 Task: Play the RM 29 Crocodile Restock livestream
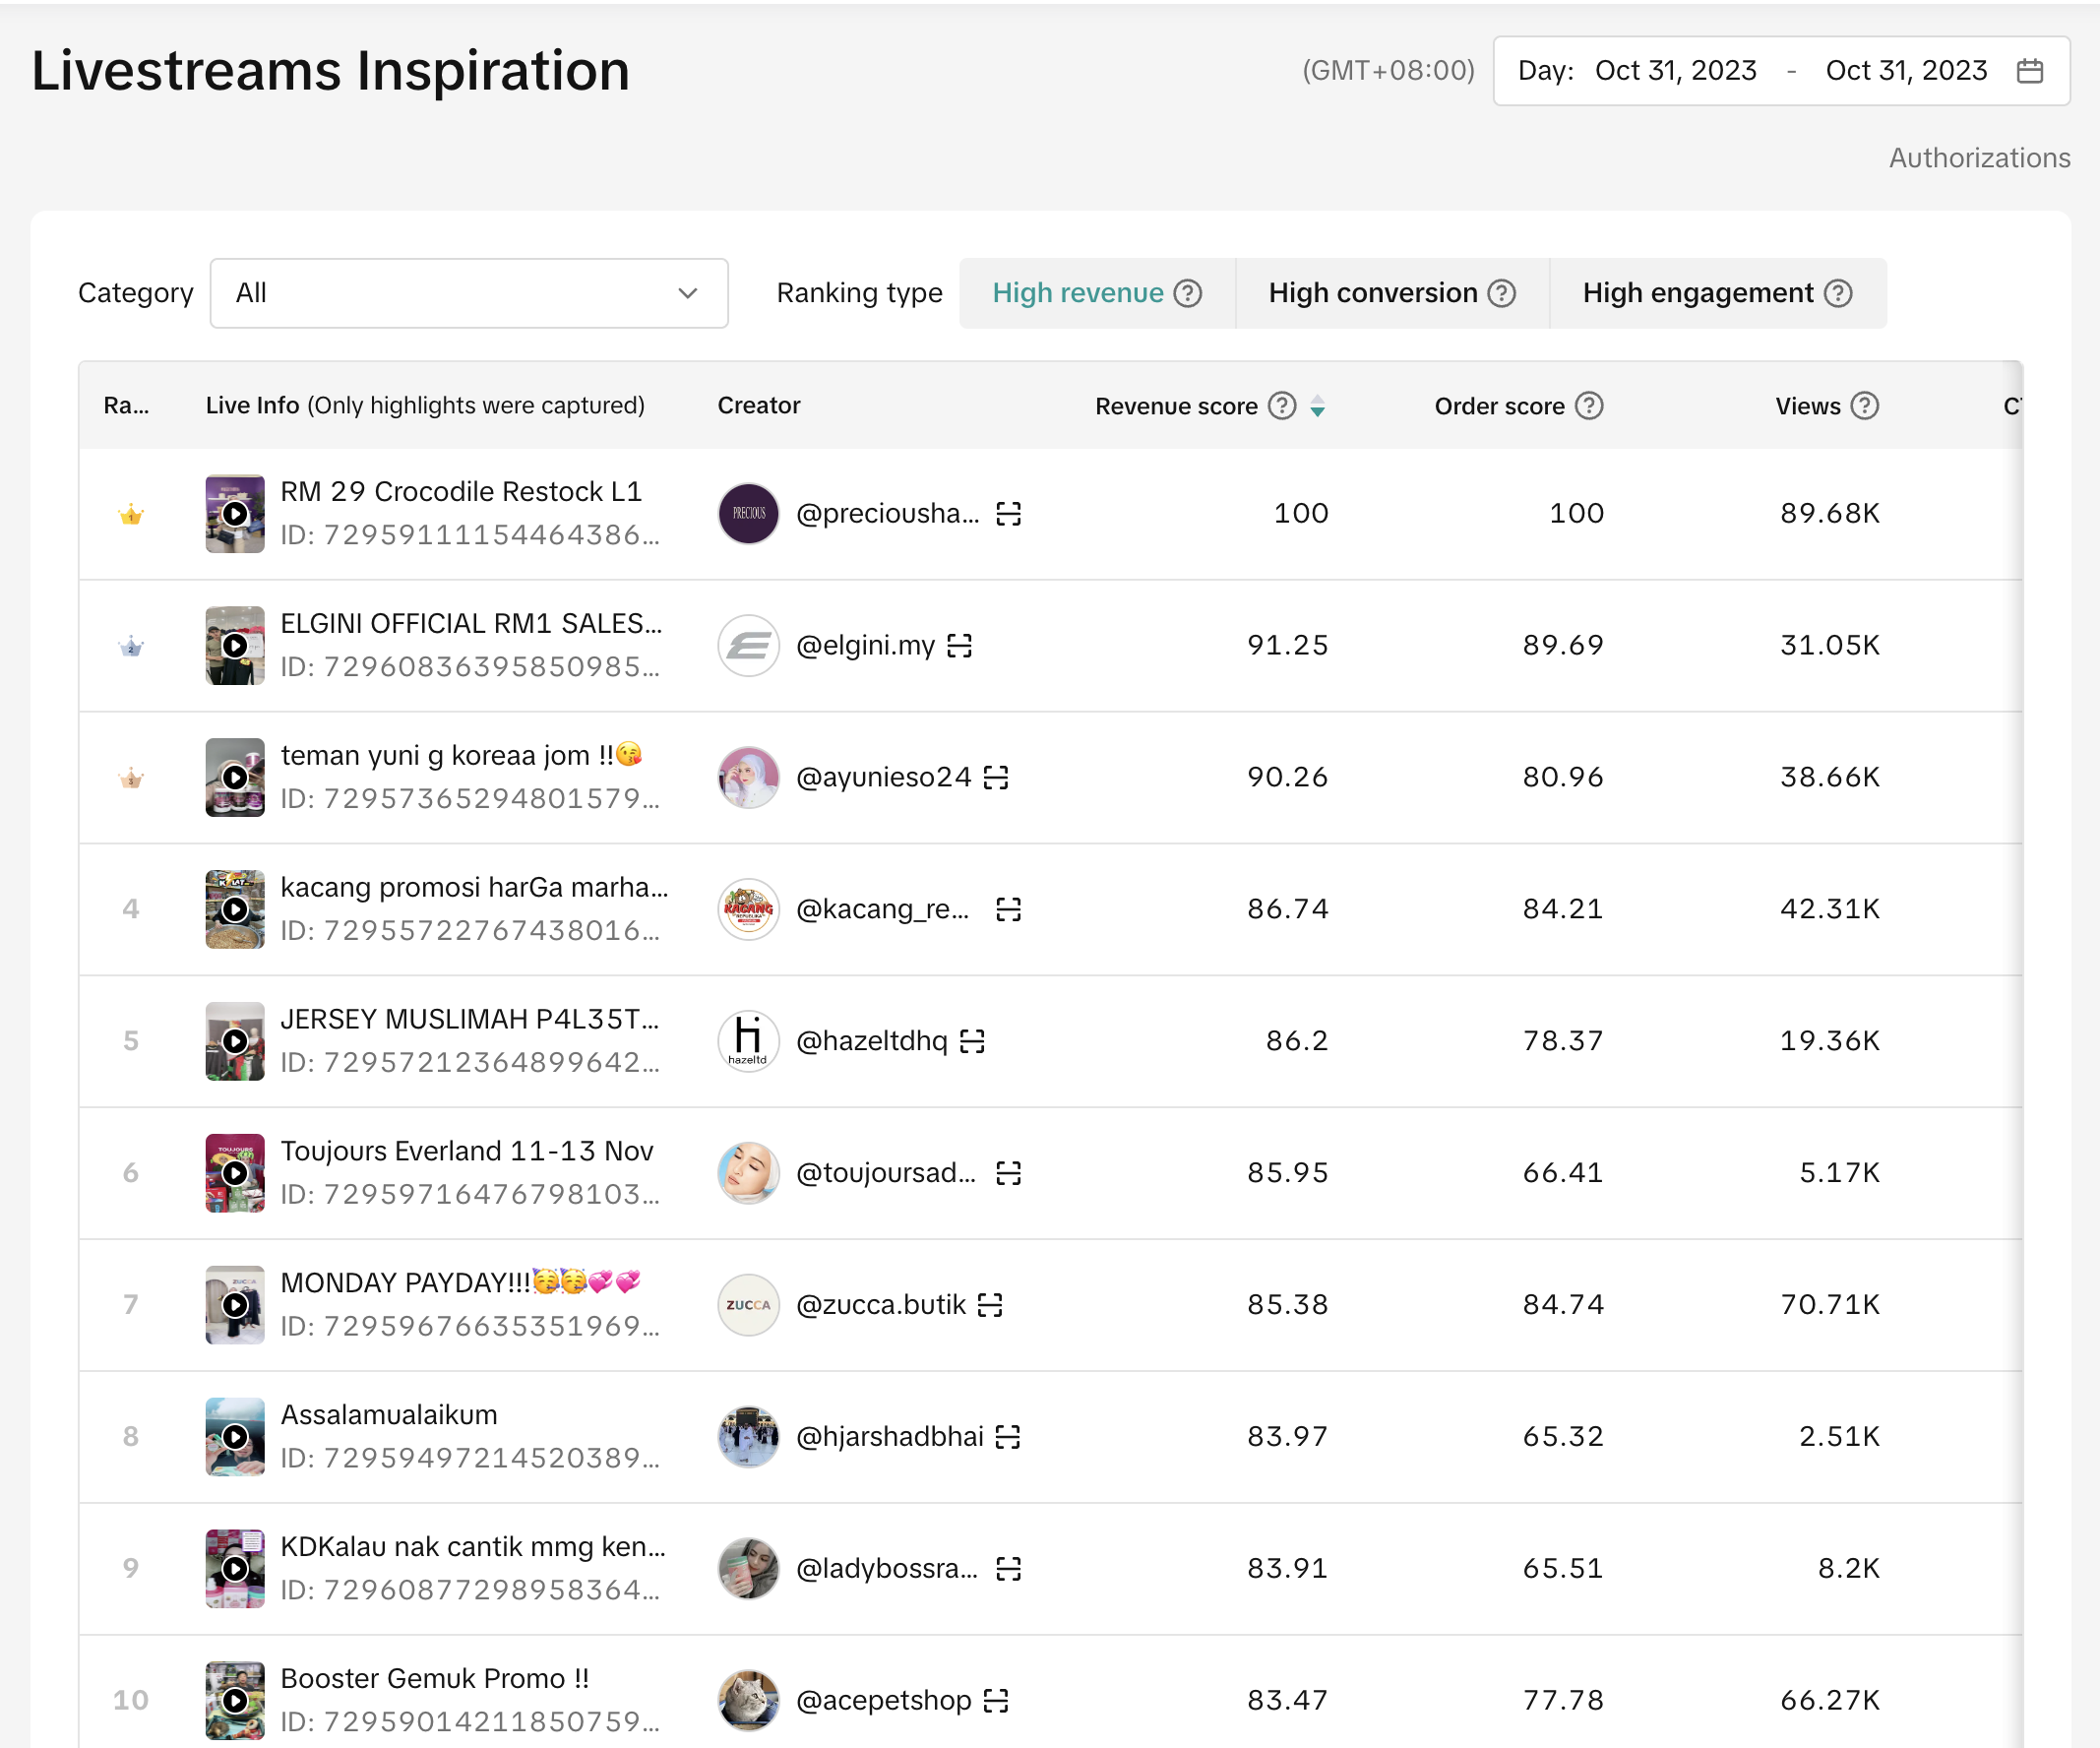(x=235, y=514)
